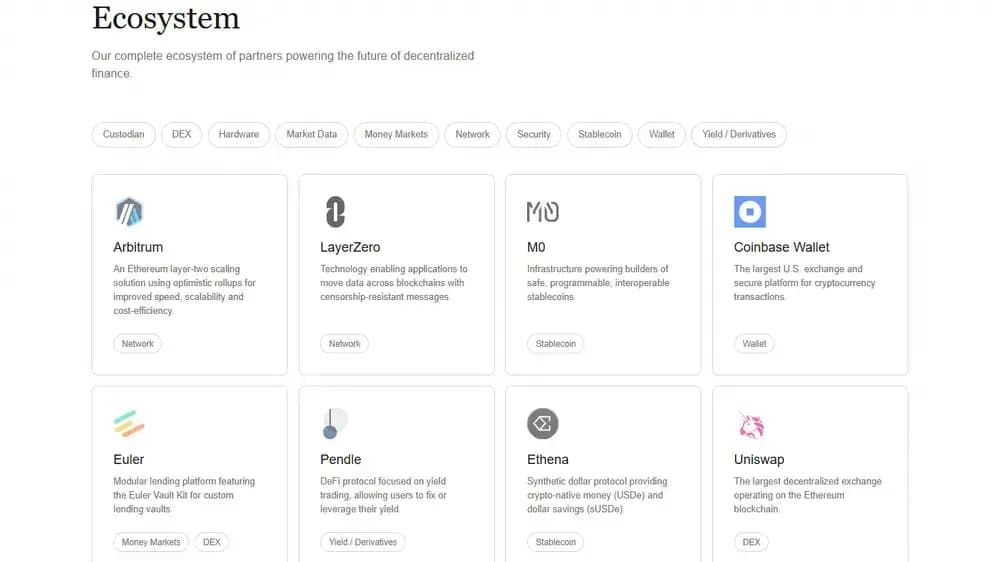Open the Uniswap card title

pyautogui.click(x=759, y=459)
